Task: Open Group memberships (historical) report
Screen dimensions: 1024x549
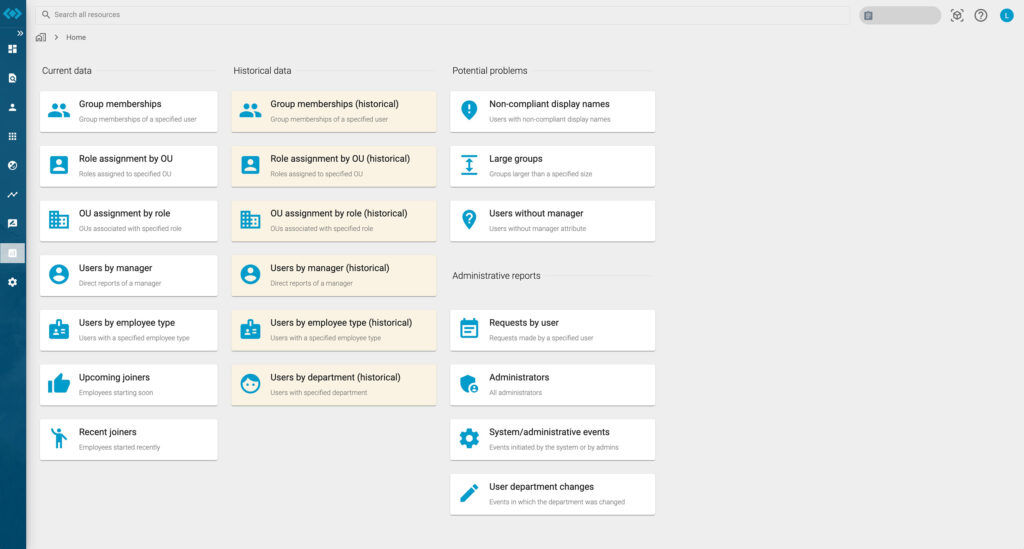Action: tap(334, 112)
